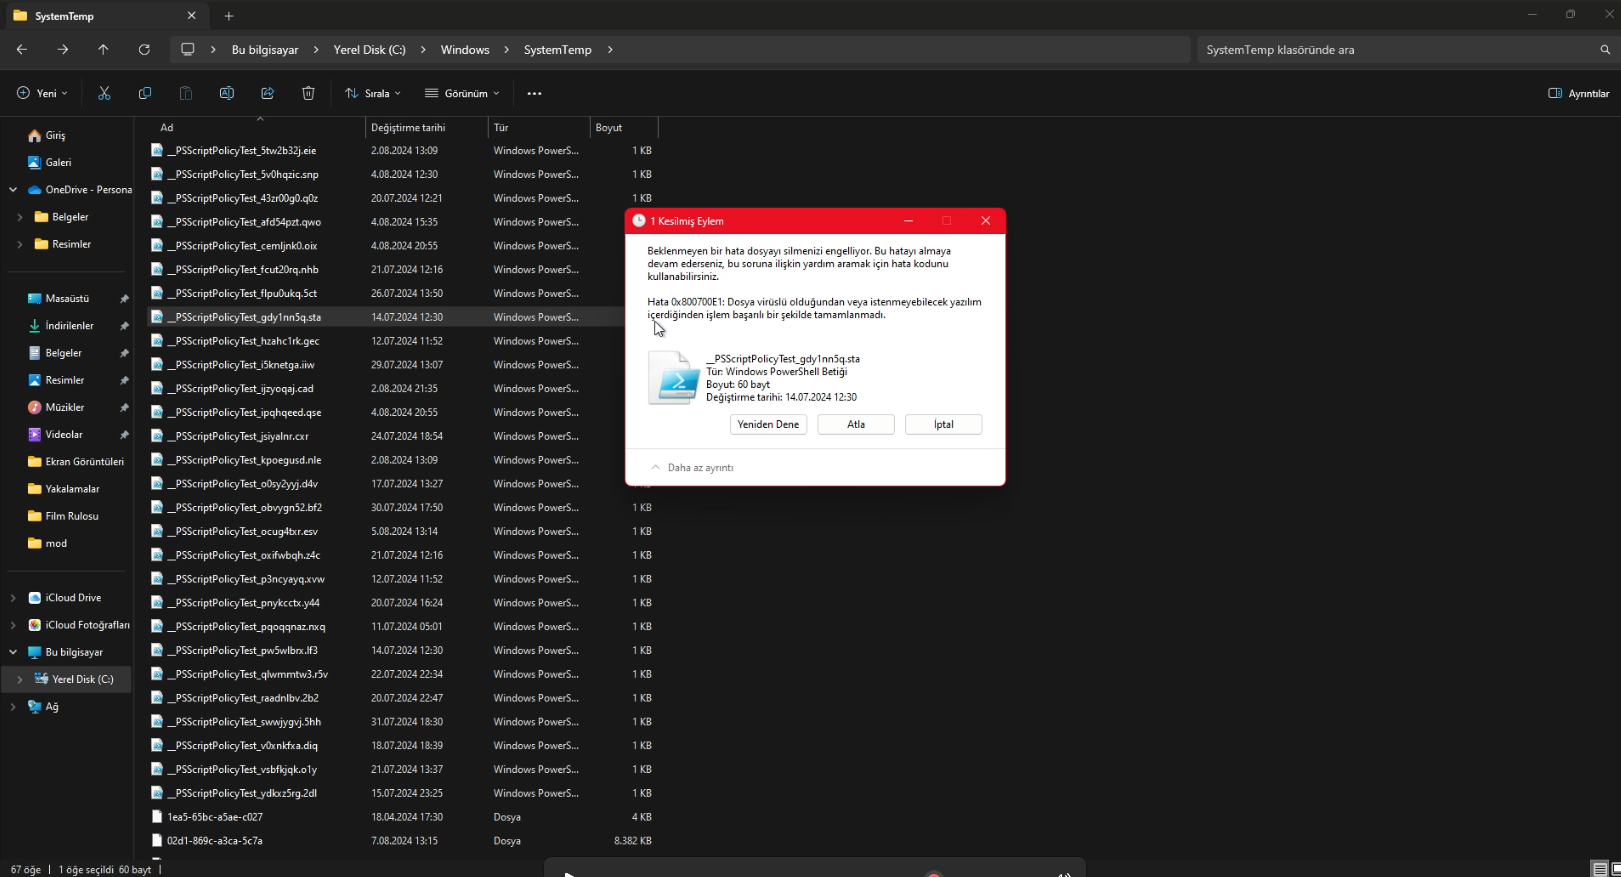This screenshot has height=877, width=1621.
Task: Click the Cut (scissors) toolbar icon
Action: click(x=104, y=93)
